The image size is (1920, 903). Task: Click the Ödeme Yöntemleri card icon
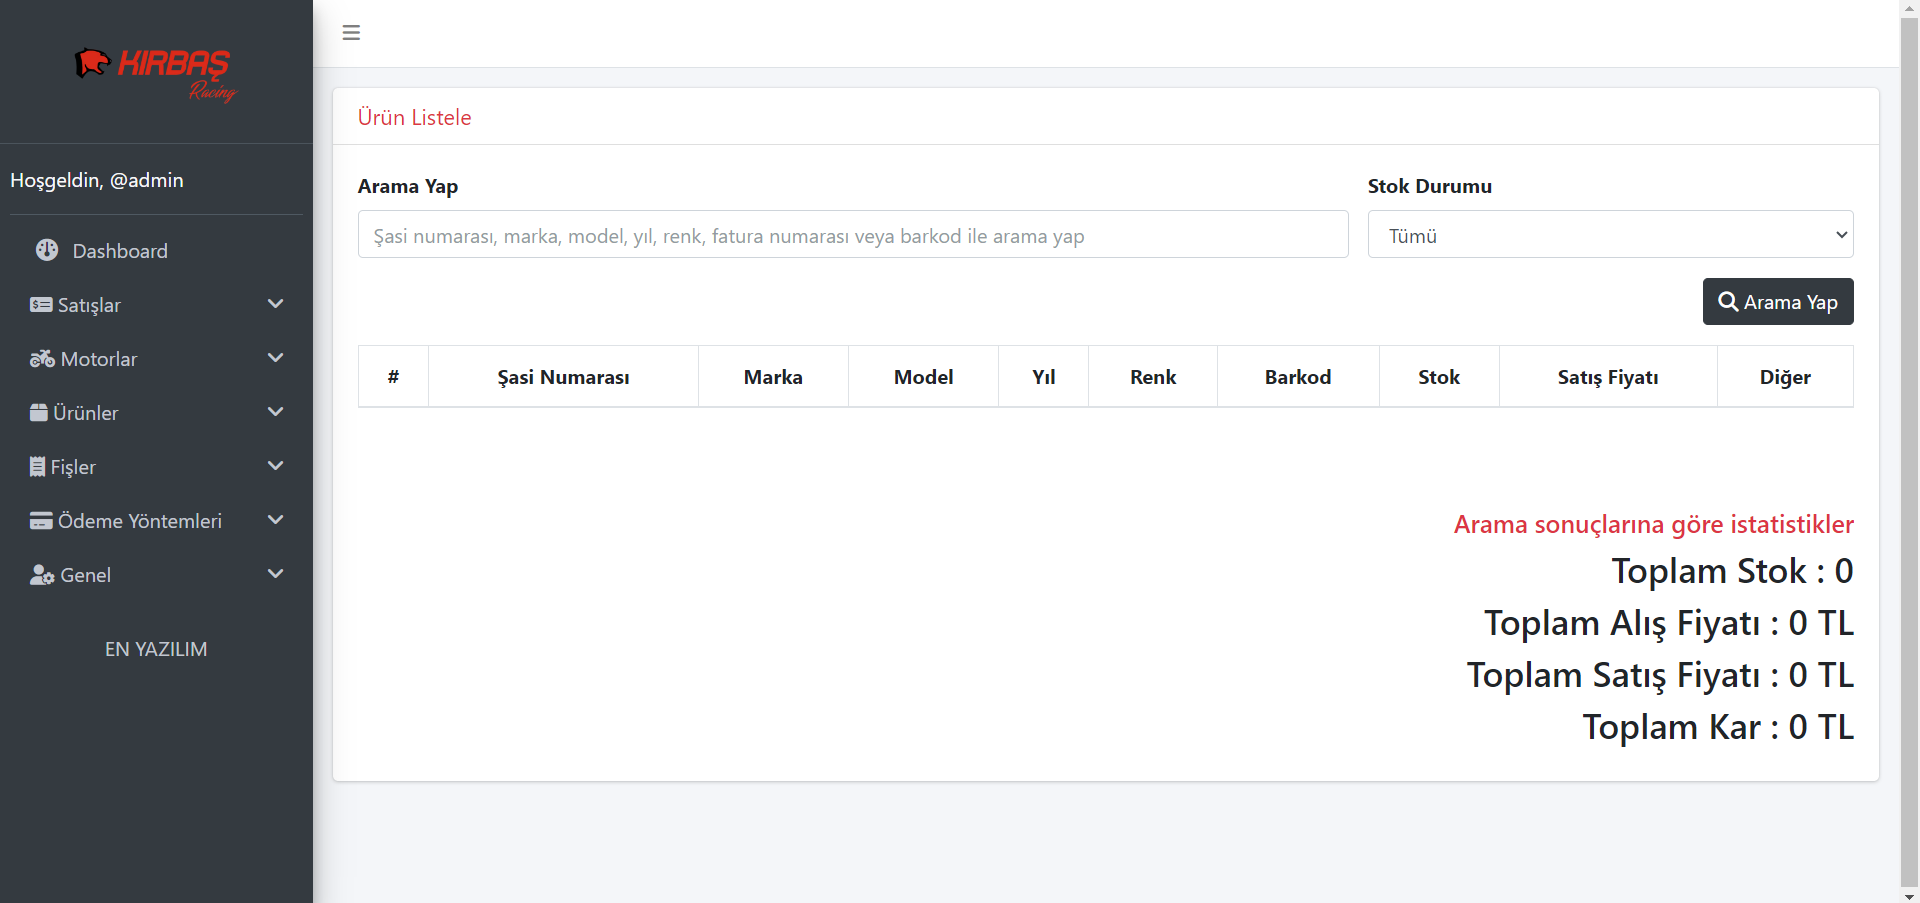(41, 521)
